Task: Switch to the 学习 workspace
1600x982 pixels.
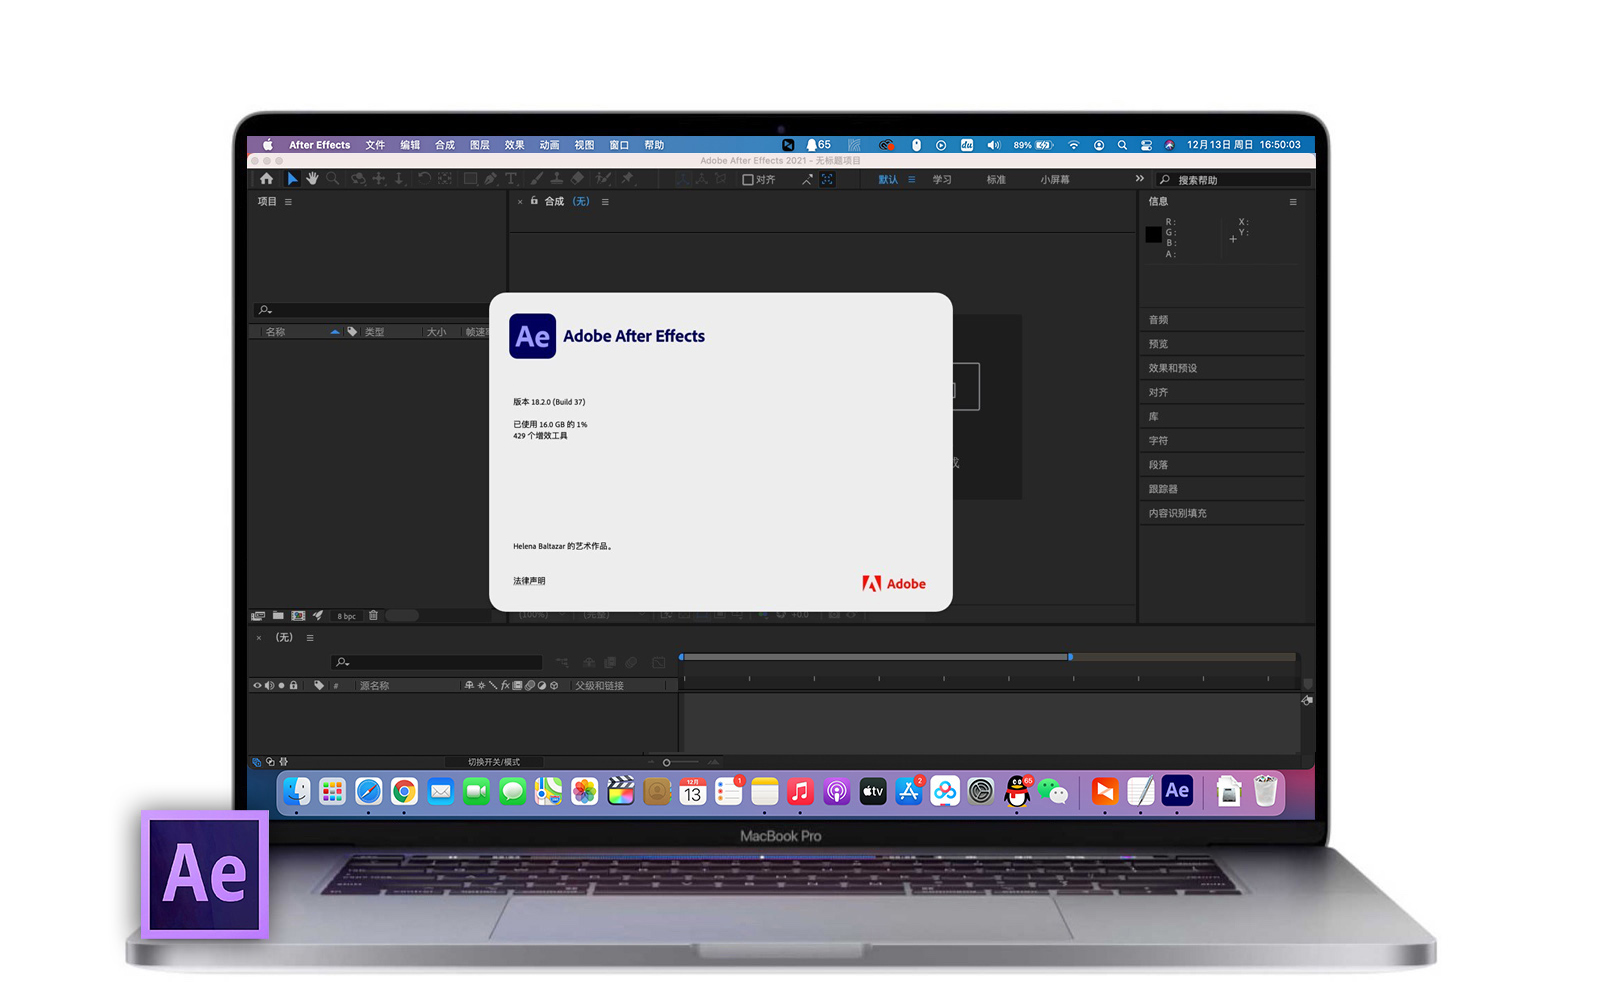Action: (x=942, y=180)
